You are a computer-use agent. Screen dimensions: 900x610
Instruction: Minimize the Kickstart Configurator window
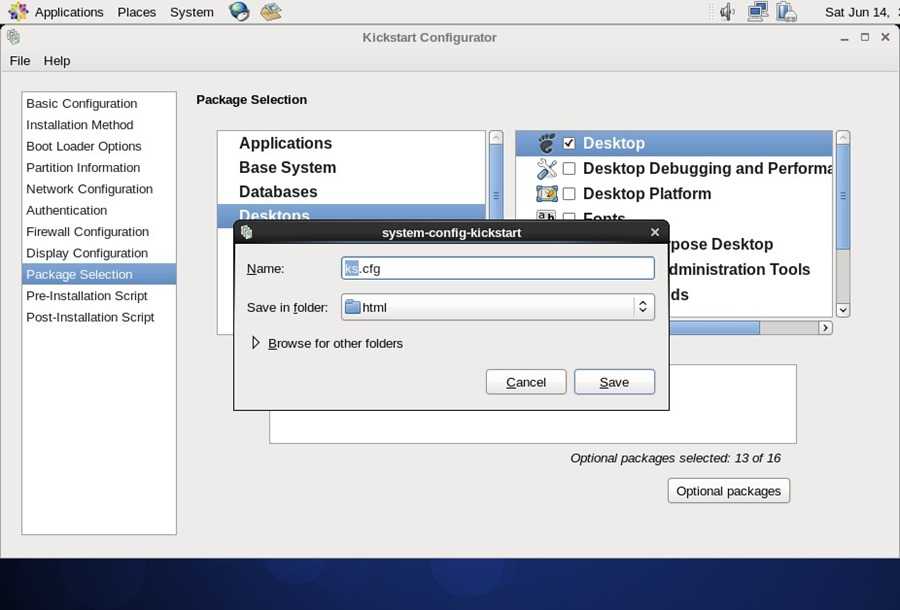(x=844, y=37)
